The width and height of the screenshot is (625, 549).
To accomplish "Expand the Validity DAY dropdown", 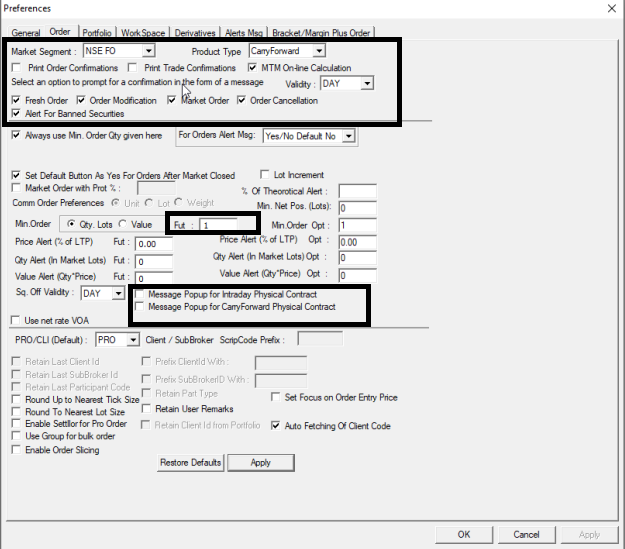I will pyautogui.click(x=367, y=84).
